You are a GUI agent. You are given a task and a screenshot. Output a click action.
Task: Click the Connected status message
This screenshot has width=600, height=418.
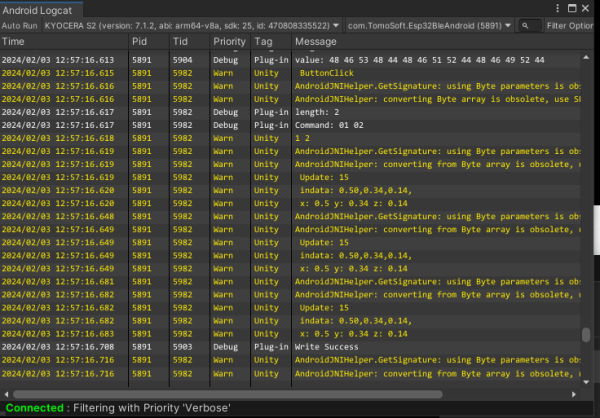[35, 408]
